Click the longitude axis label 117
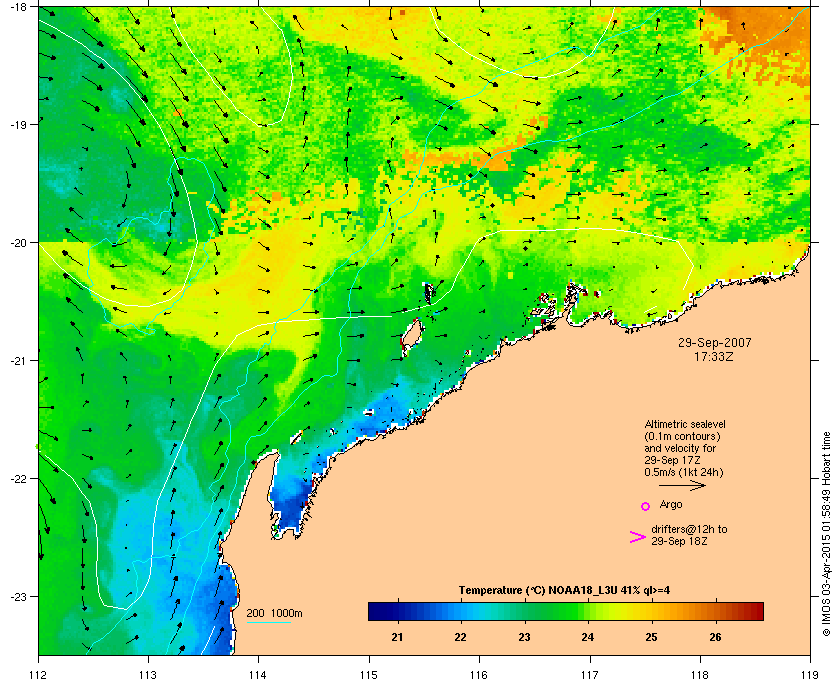The width and height of the screenshot is (840, 680). [590, 675]
